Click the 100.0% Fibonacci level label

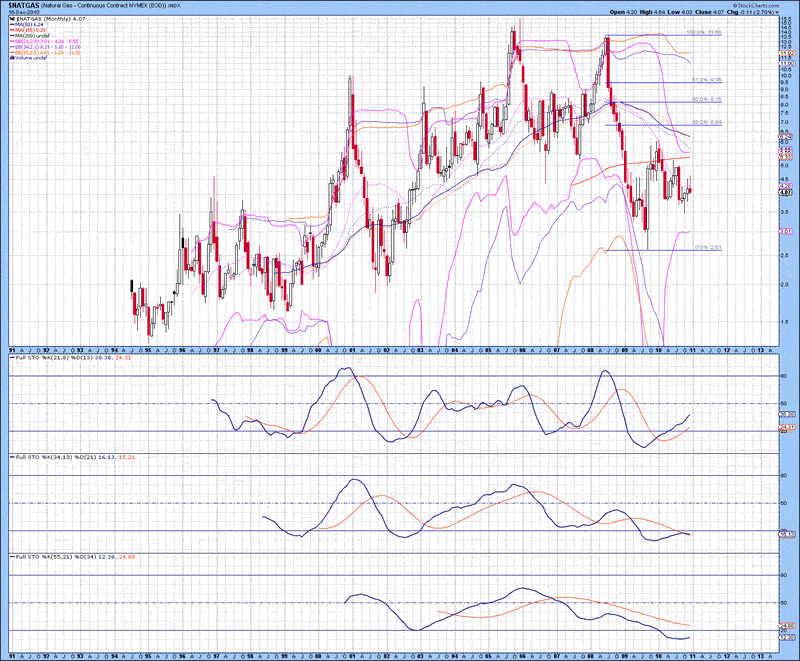(x=705, y=32)
